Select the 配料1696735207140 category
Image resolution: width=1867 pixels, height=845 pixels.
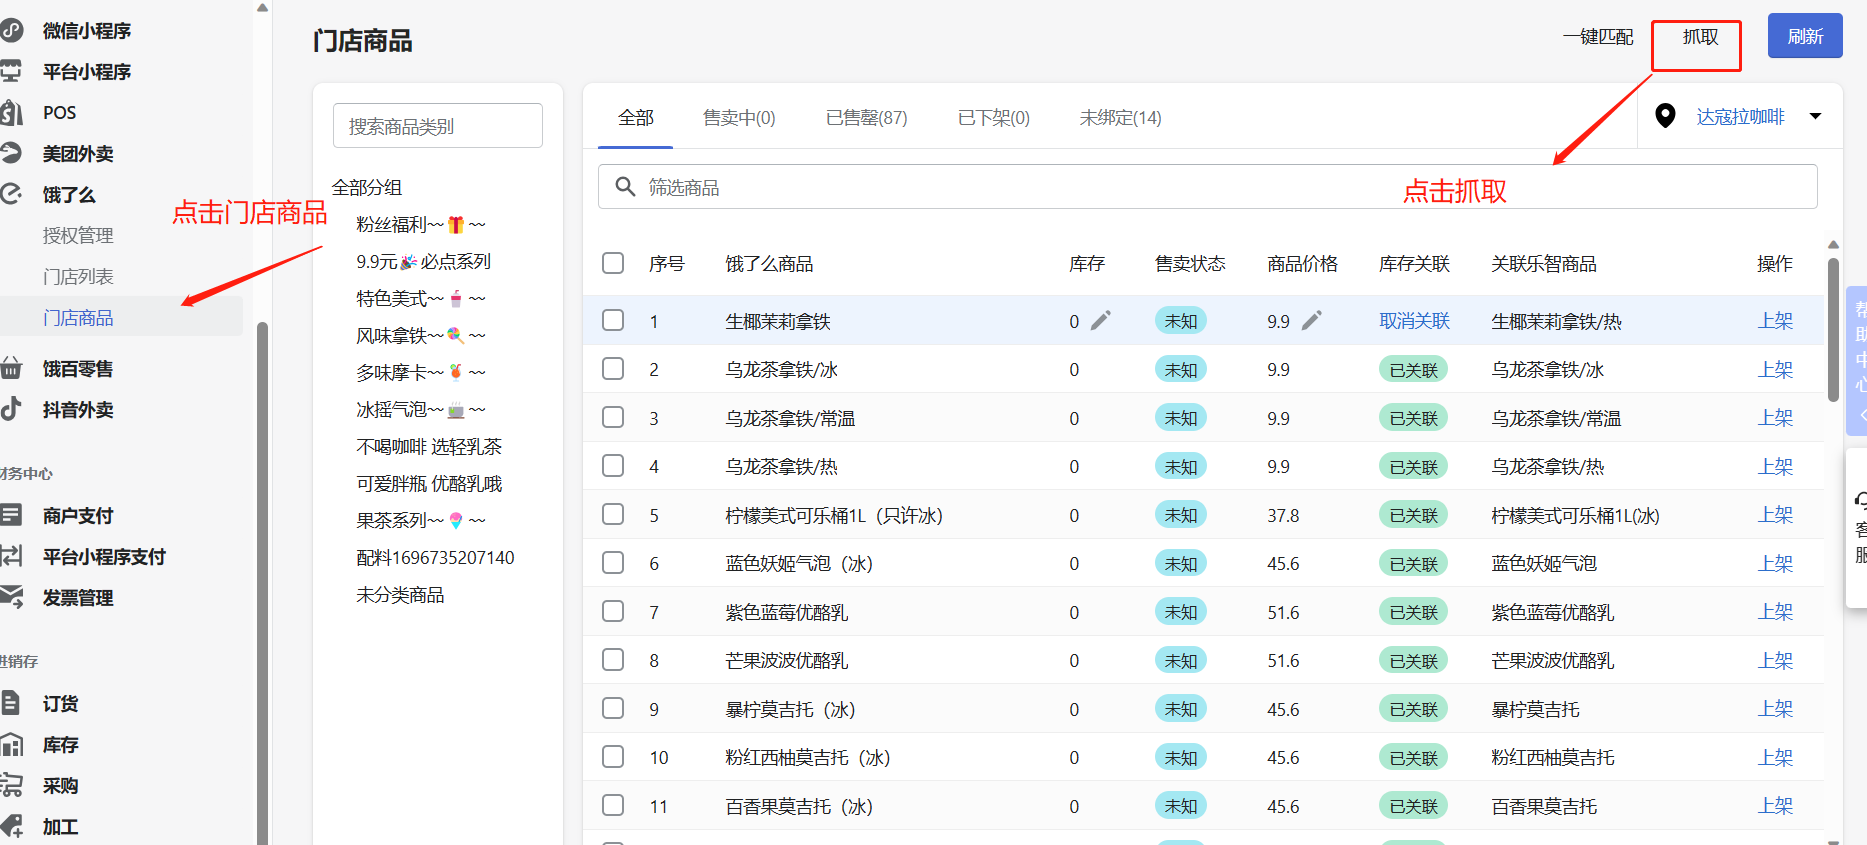coord(435,557)
